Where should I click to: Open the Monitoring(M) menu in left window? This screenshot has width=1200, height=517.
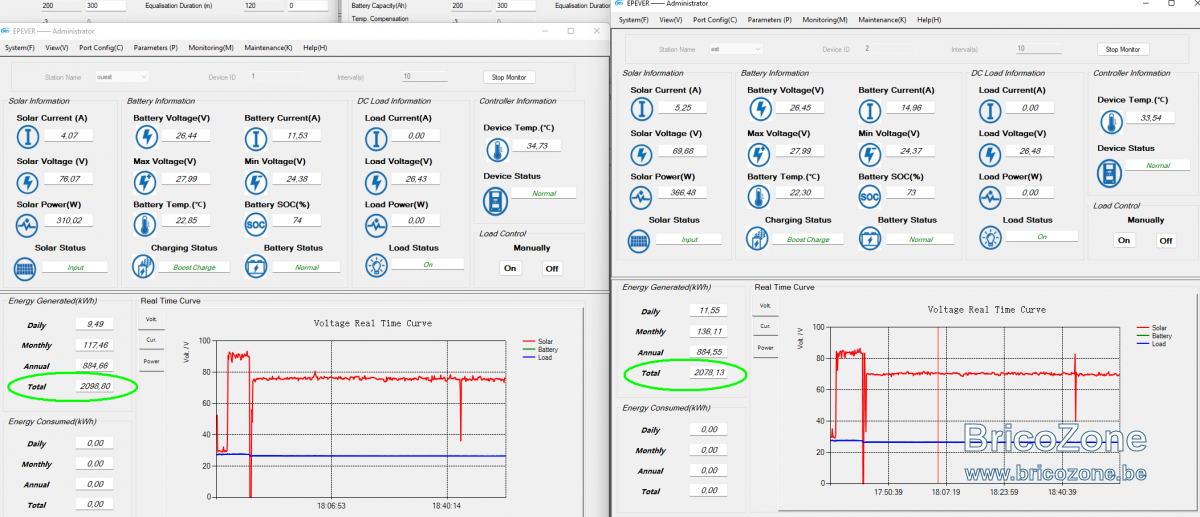[x=211, y=48]
